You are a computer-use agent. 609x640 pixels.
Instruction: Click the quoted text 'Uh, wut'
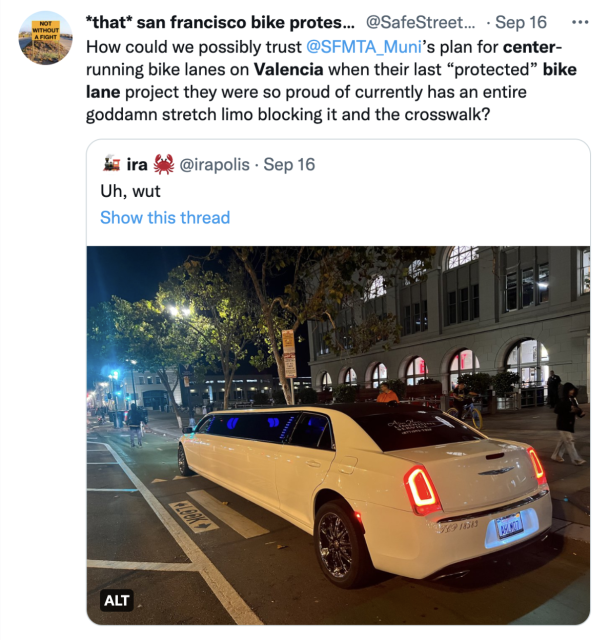(130, 190)
